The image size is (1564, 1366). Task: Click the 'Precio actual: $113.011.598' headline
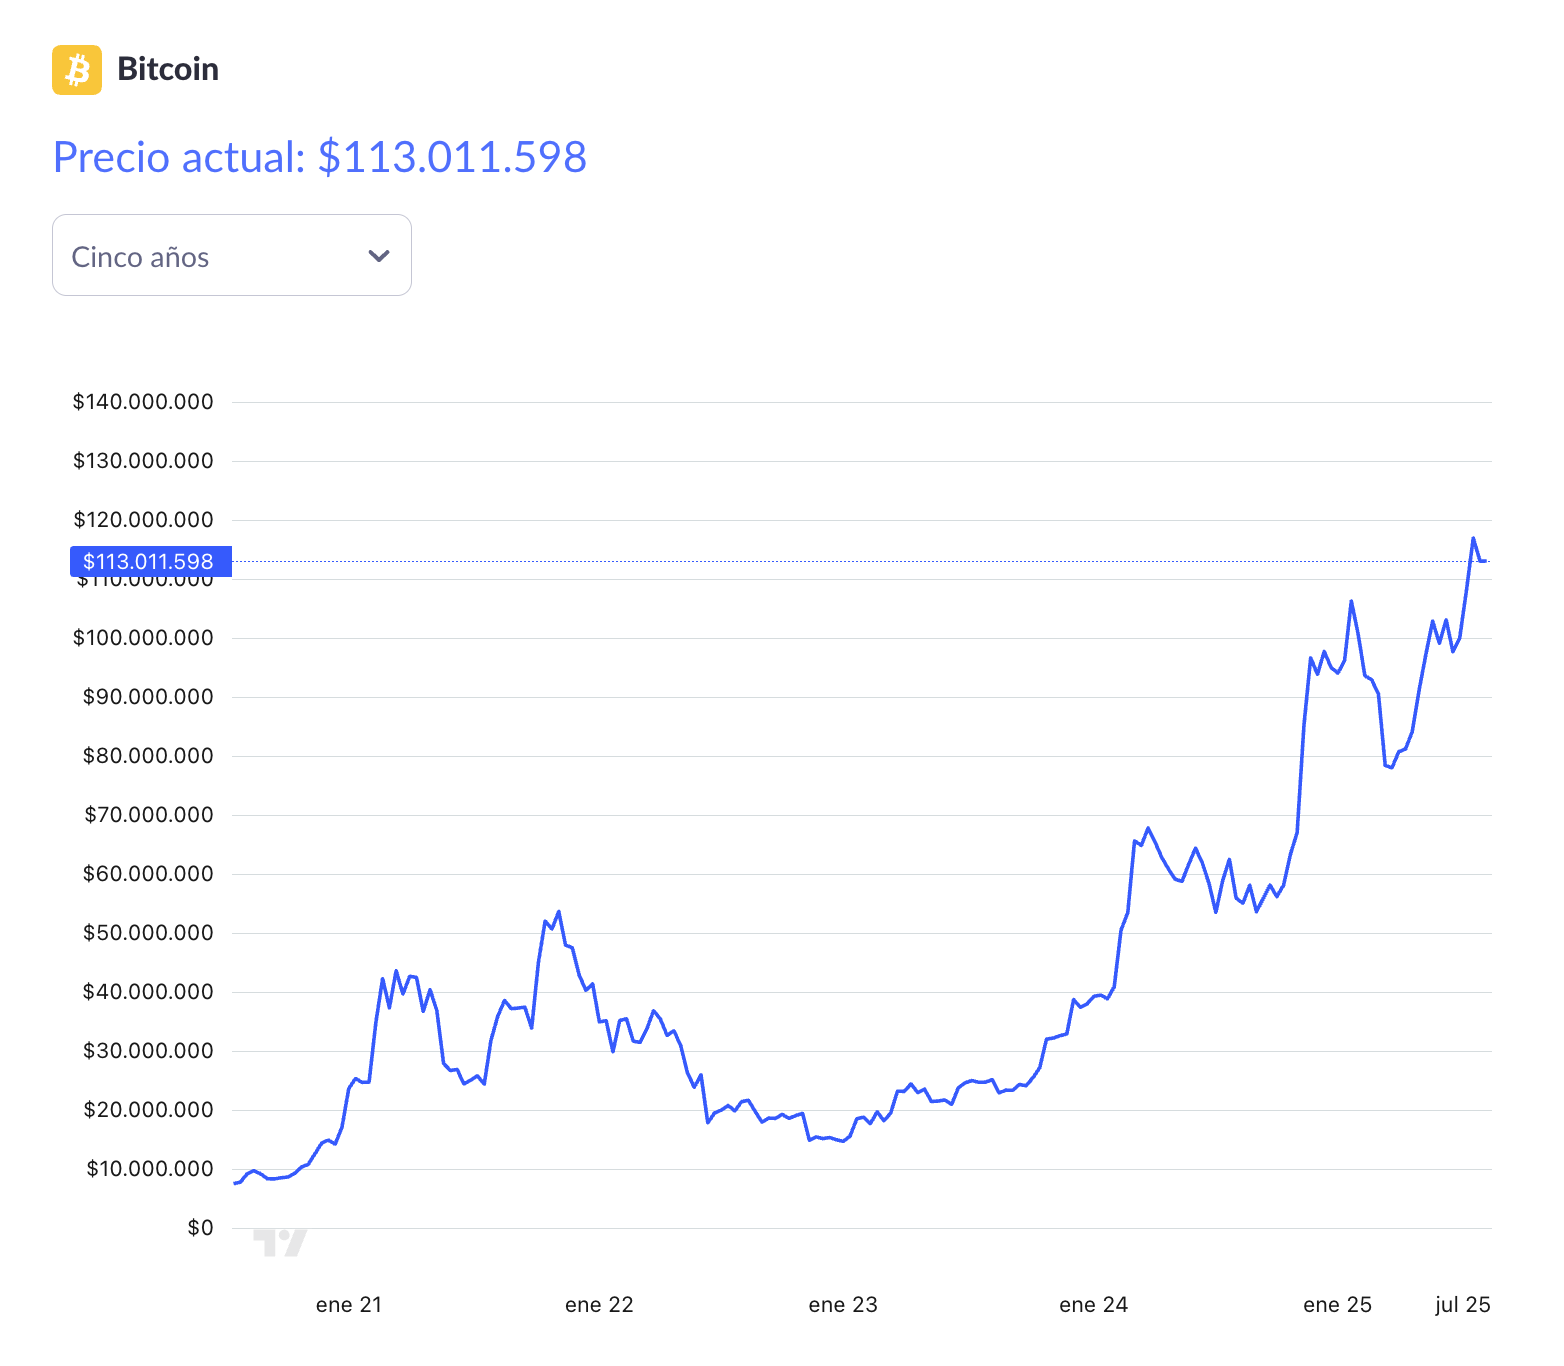pyautogui.click(x=320, y=157)
